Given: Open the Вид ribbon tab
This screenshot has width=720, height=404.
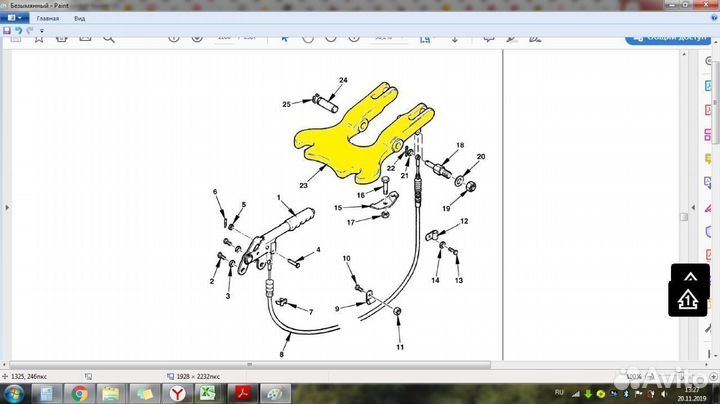Looking at the screenshot, I should 77,18.
